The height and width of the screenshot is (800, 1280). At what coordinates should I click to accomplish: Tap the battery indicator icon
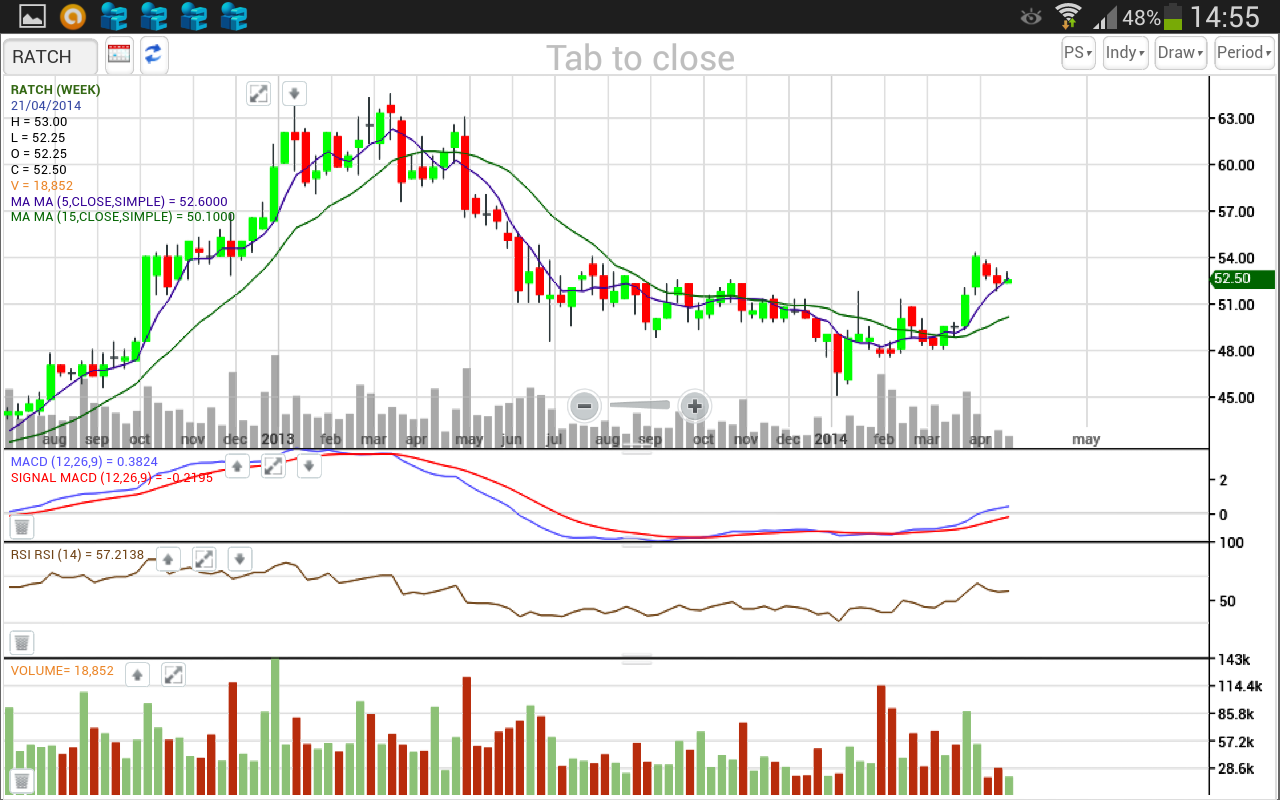(x=1174, y=16)
